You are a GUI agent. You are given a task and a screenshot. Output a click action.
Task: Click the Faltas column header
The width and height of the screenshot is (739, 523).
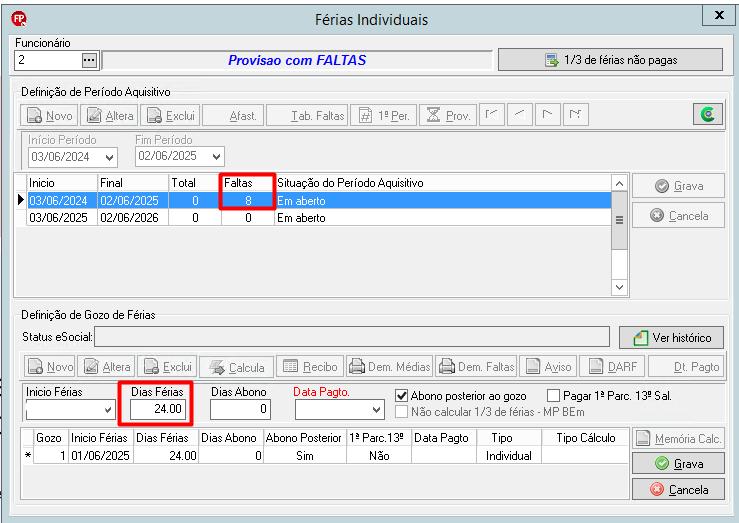point(248,183)
